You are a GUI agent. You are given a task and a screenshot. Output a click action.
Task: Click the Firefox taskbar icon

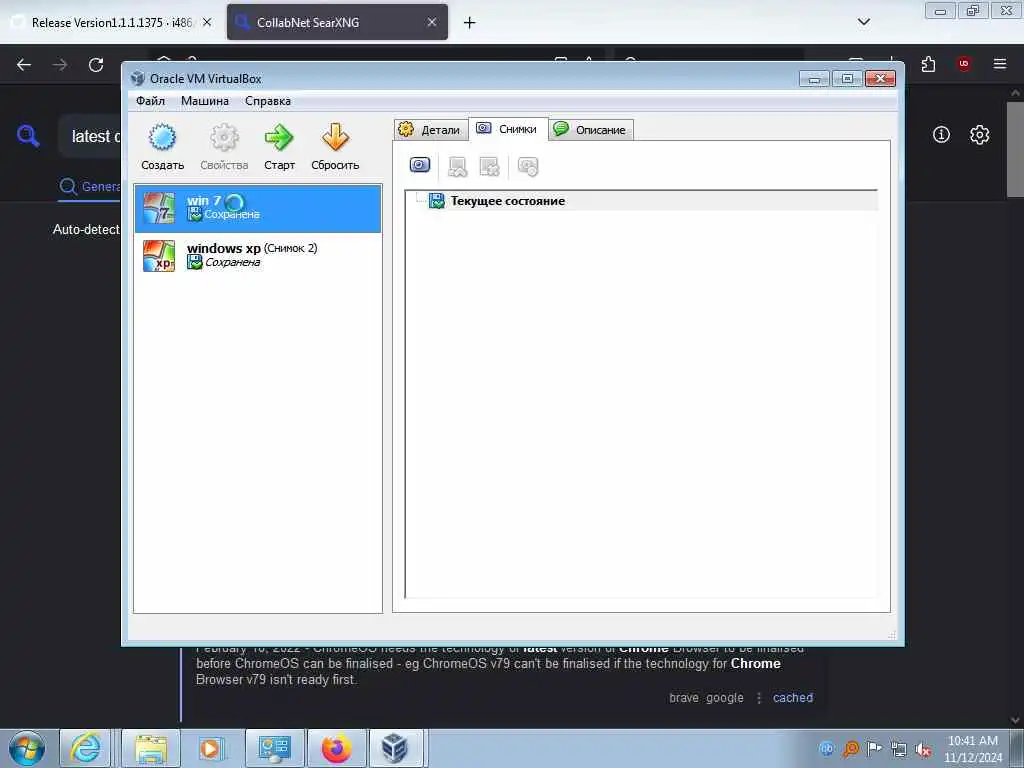[x=337, y=748]
